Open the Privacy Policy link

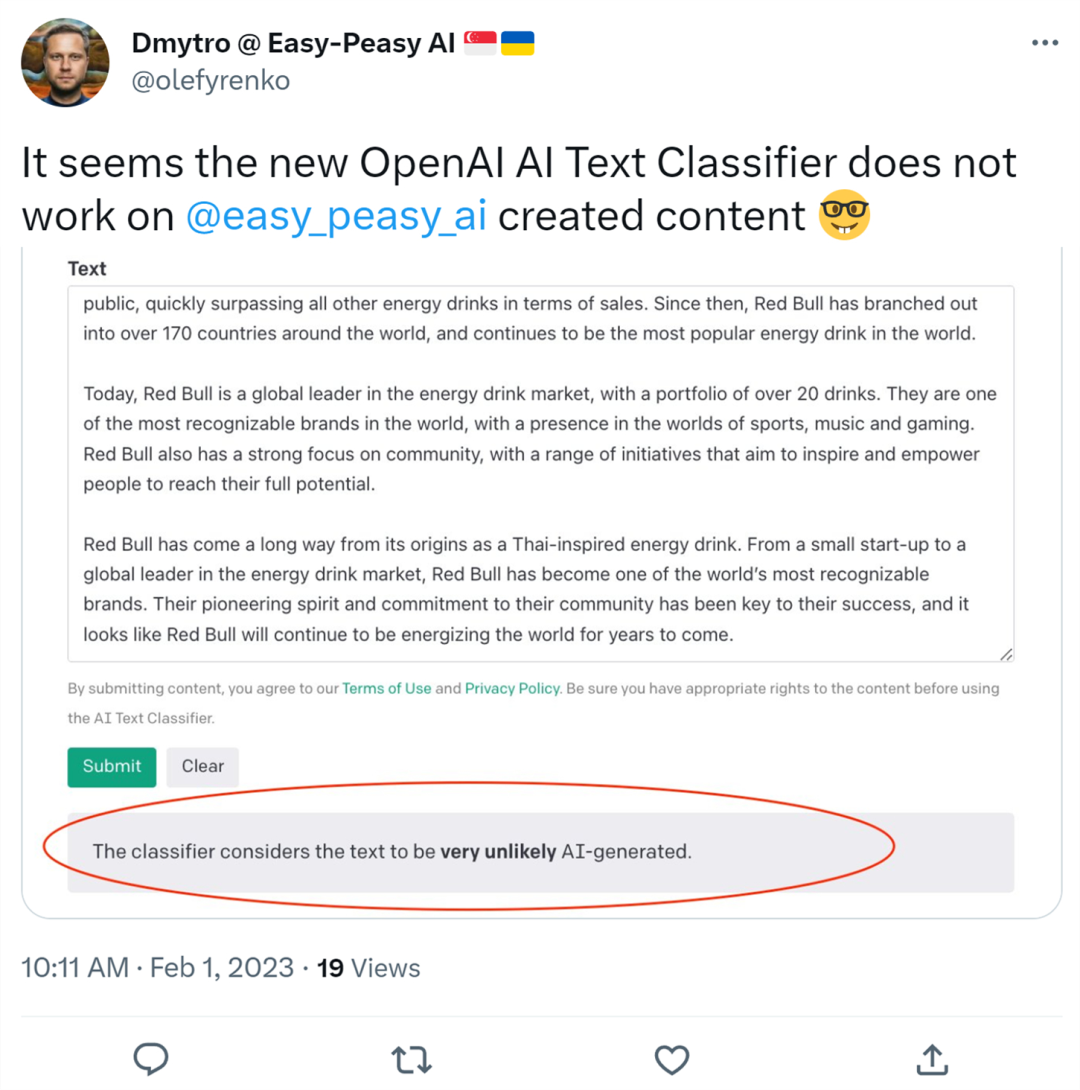click(512, 689)
